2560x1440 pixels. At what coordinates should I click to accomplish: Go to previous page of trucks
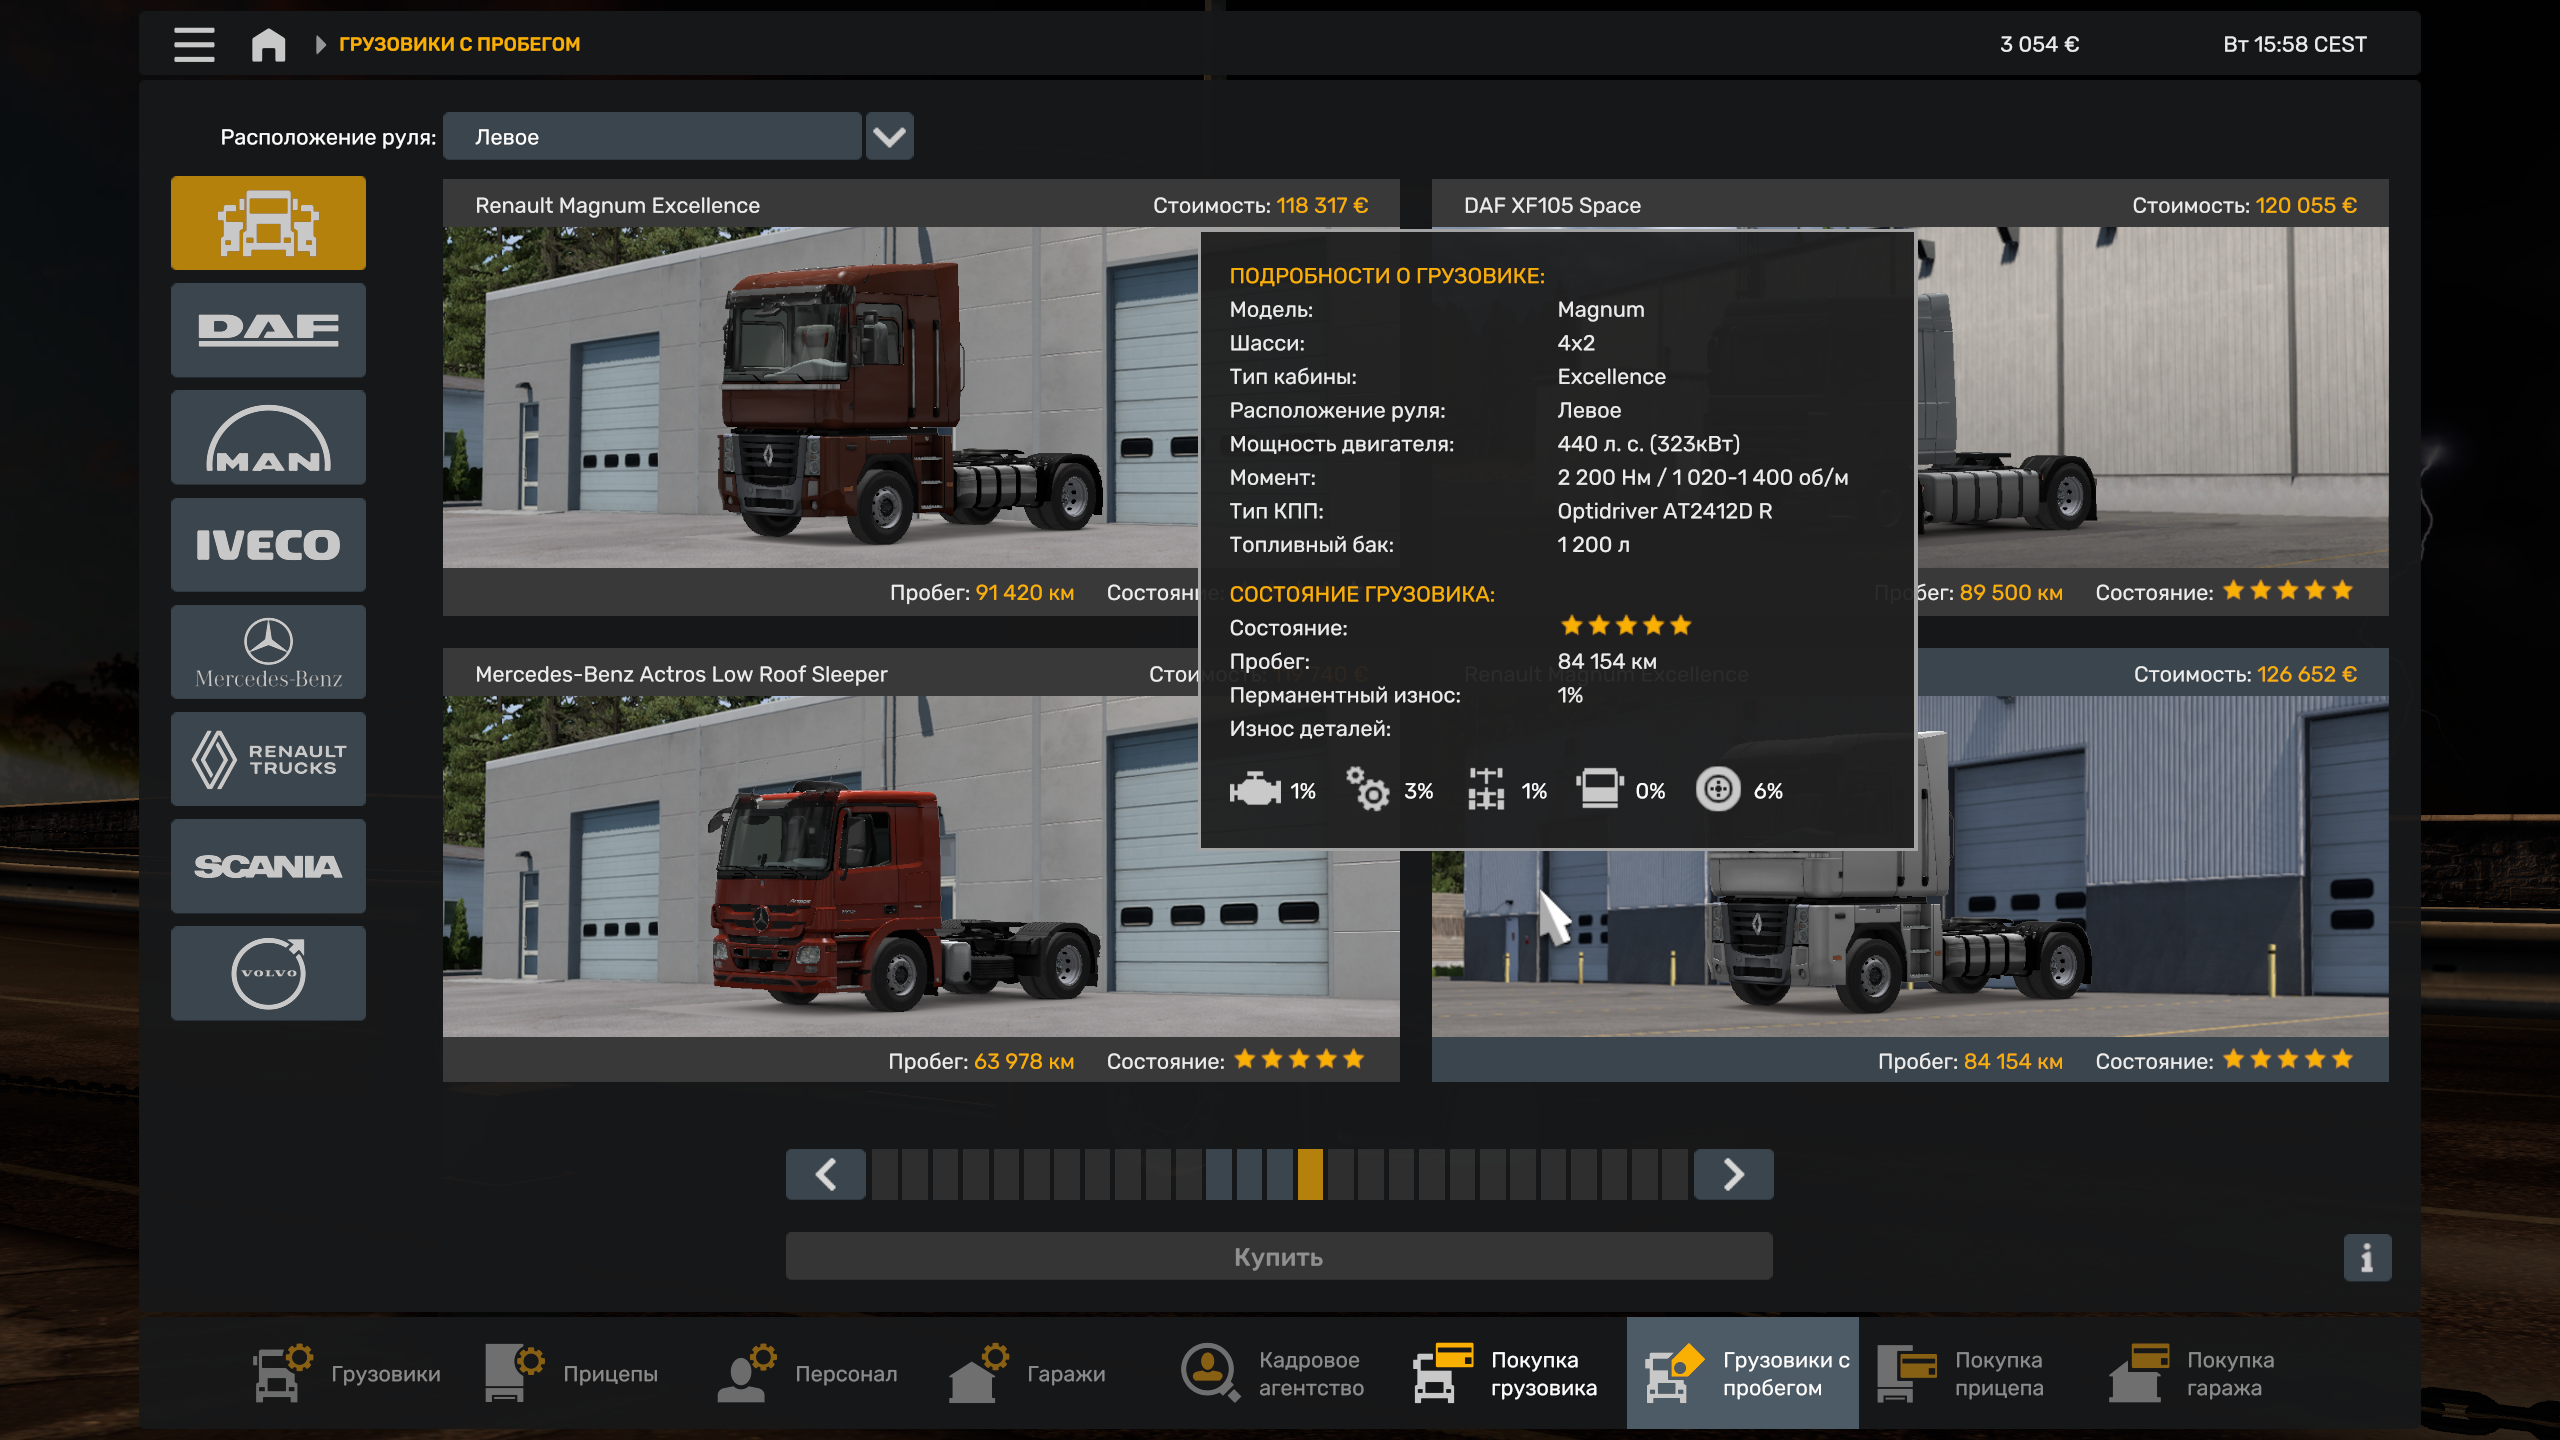[x=826, y=1174]
